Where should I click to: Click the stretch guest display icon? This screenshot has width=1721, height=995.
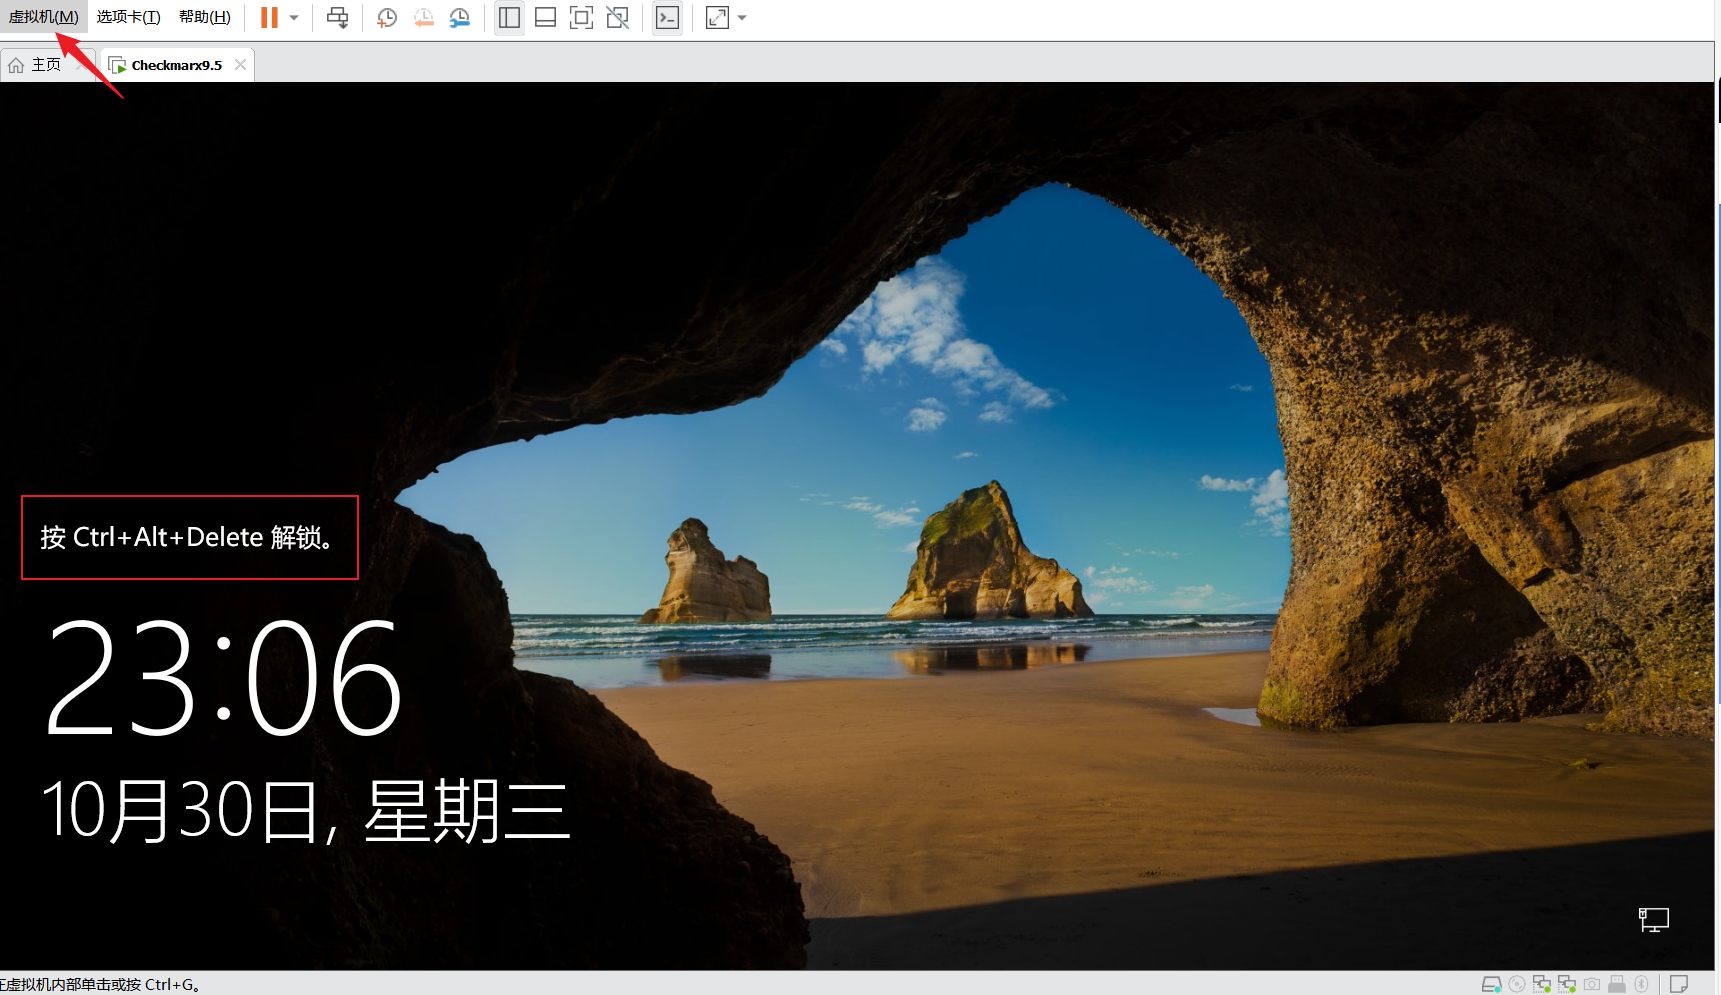[717, 17]
